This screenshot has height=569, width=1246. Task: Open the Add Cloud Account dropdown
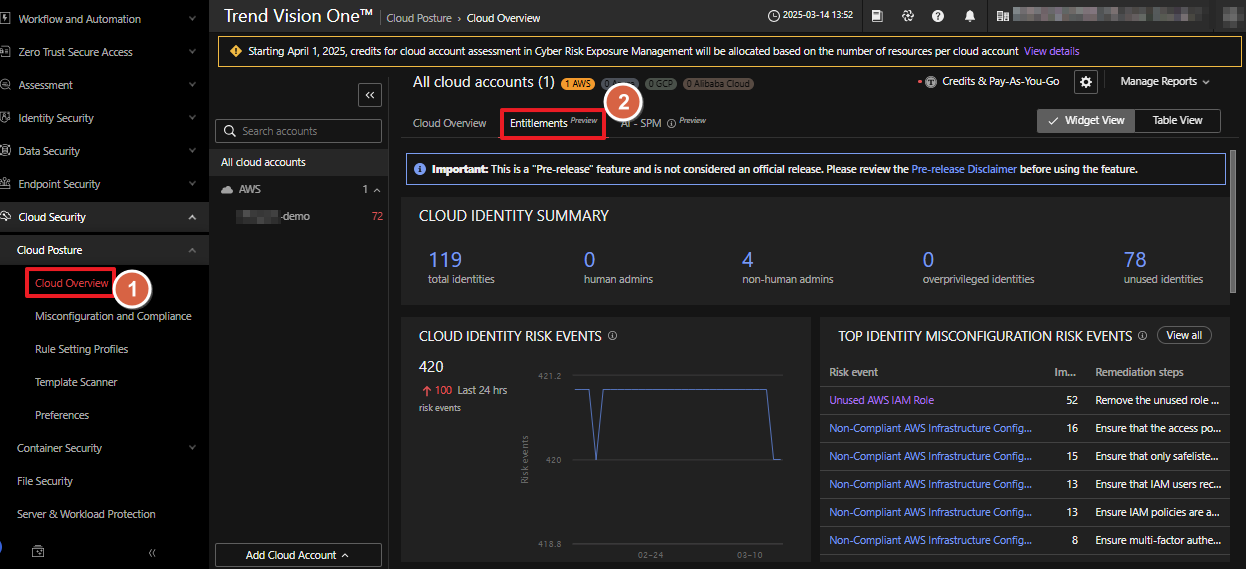pyautogui.click(x=298, y=555)
